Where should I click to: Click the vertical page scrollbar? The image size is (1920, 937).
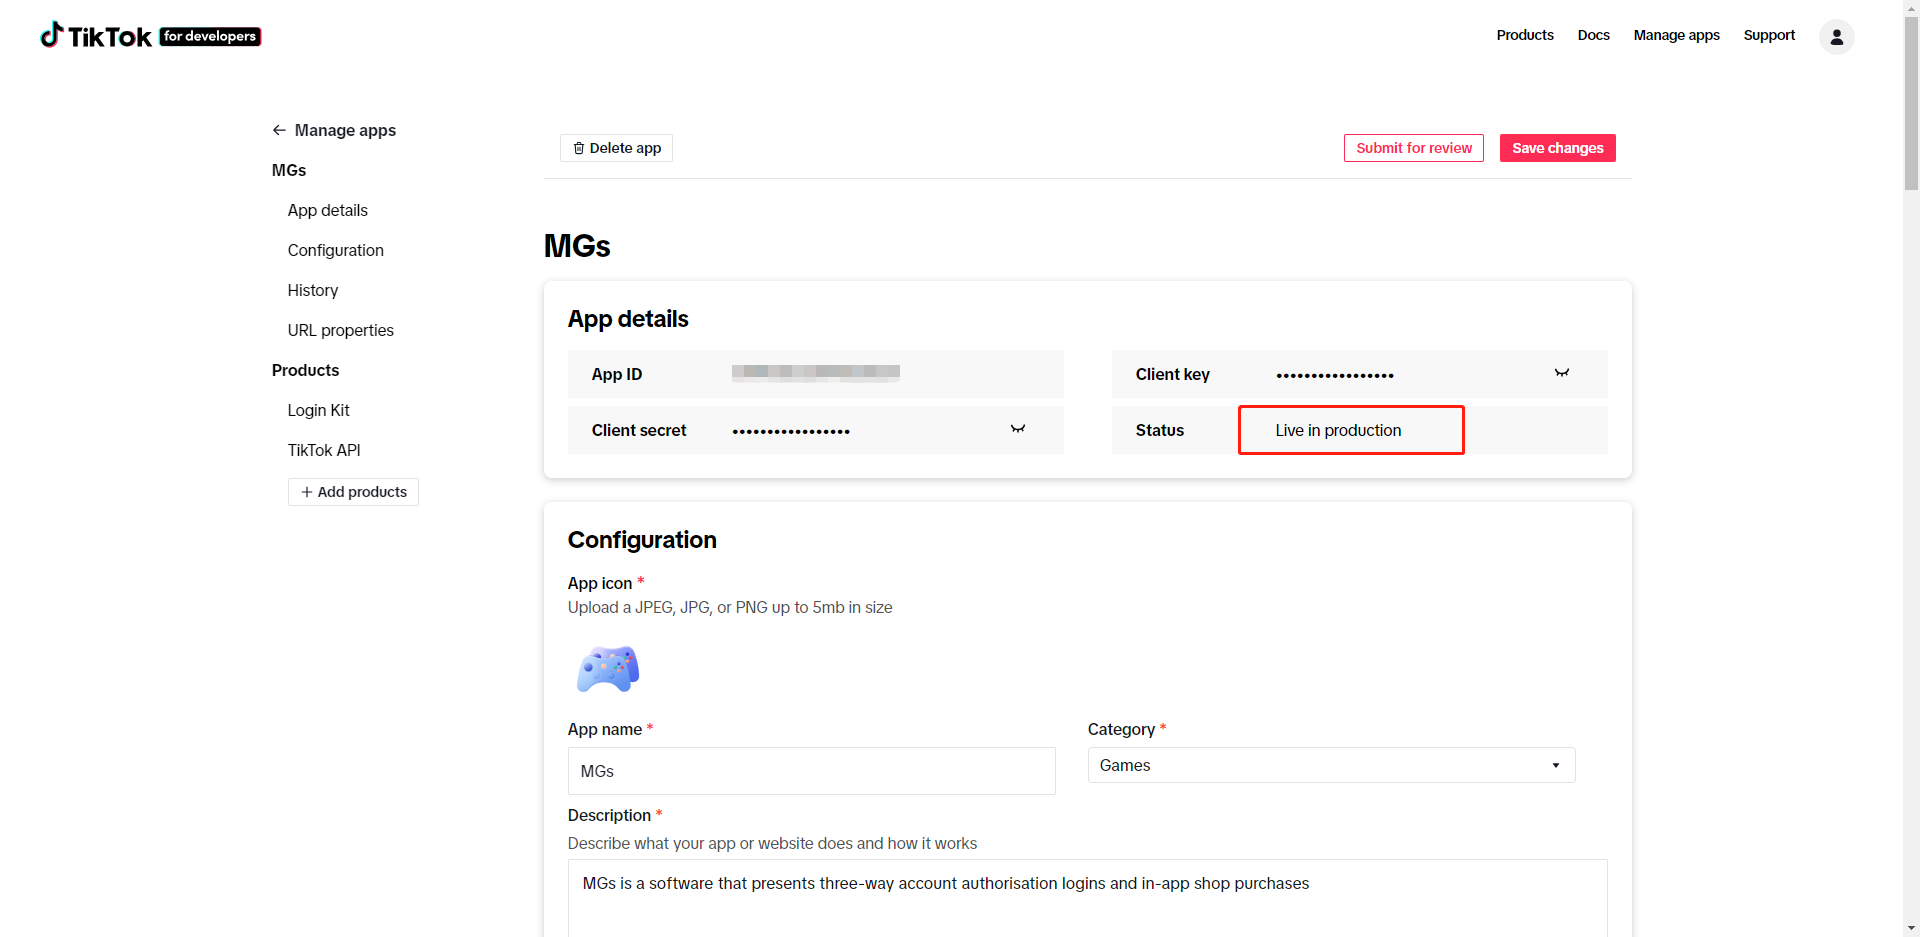coord(1911,102)
